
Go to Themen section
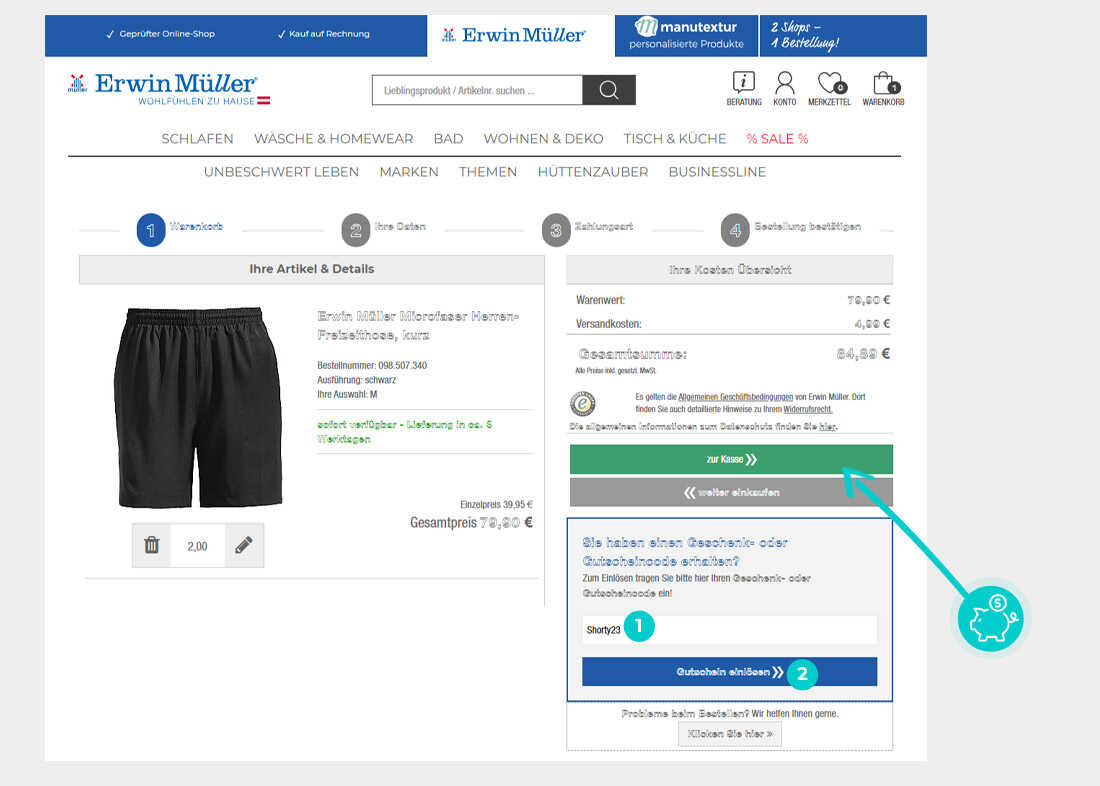(488, 172)
